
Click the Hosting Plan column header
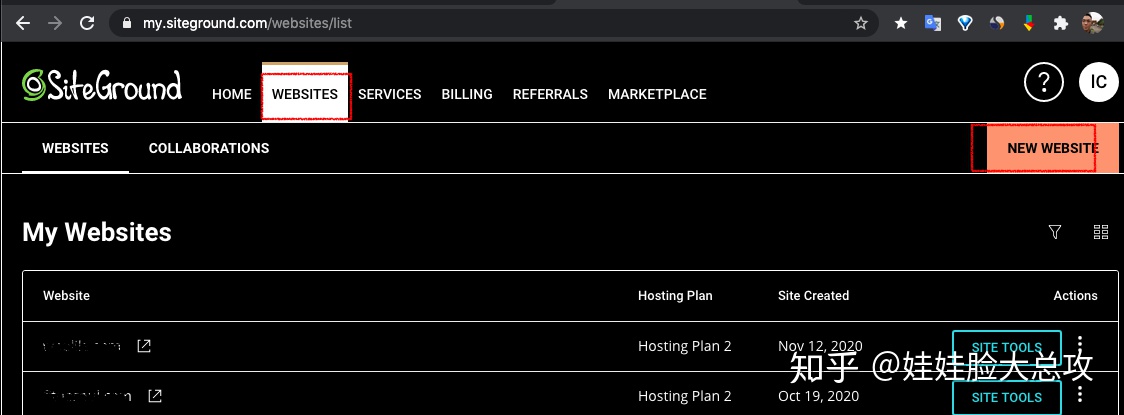[675, 295]
